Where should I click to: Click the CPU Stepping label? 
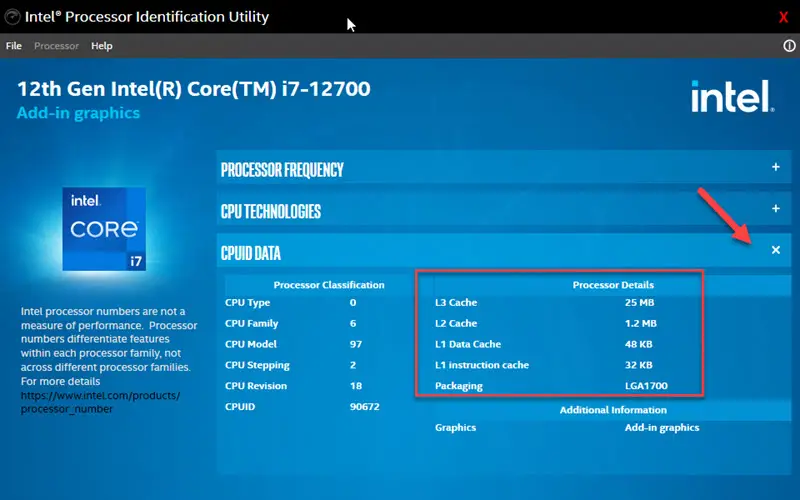point(257,365)
